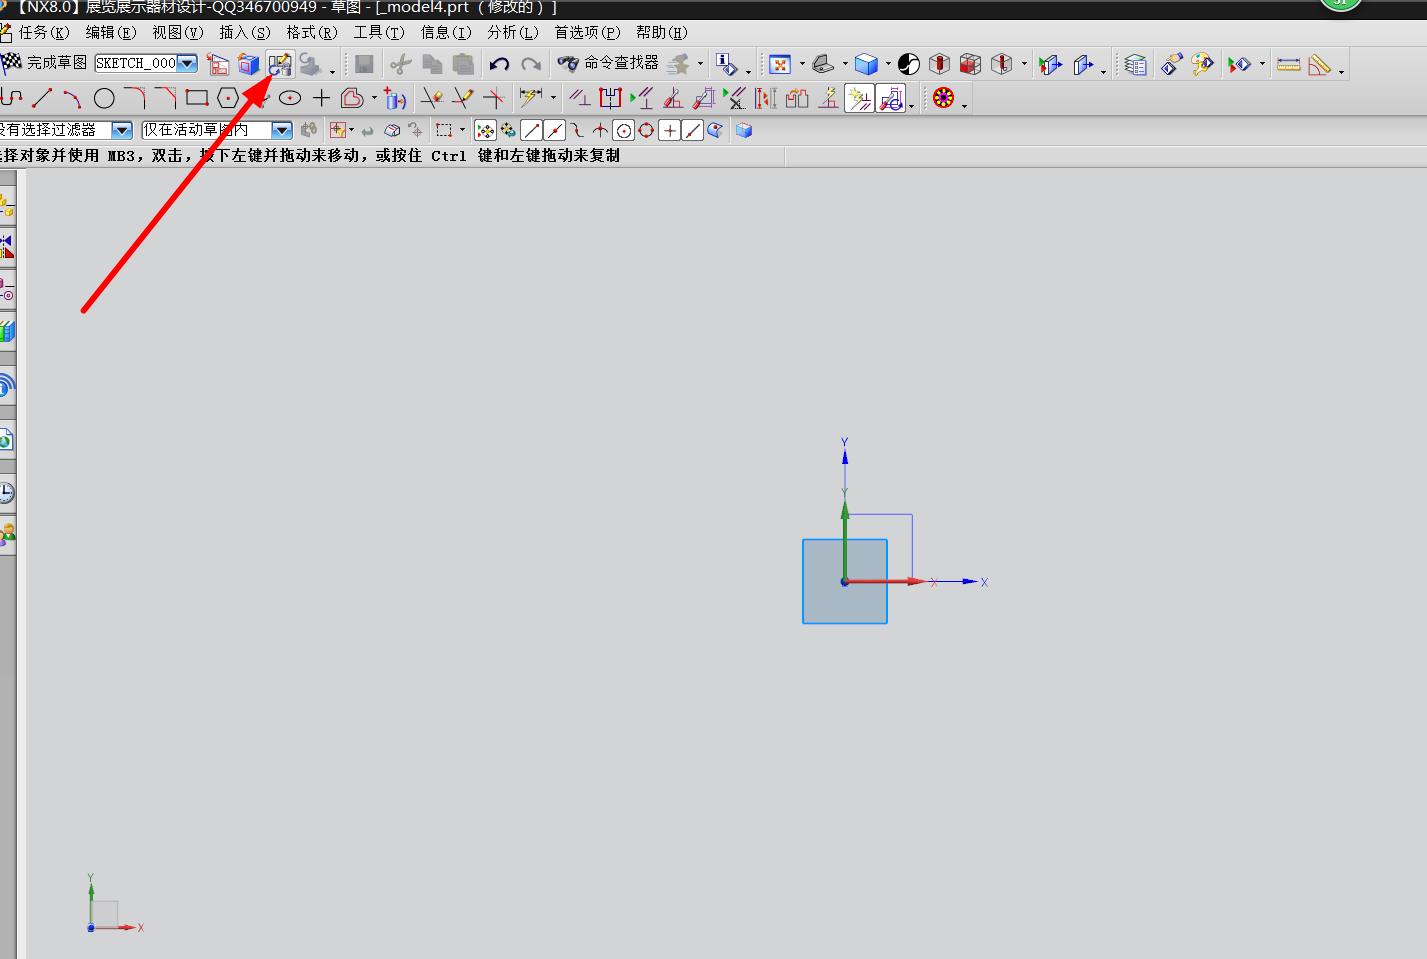Image resolution: width=1427 pixels, height=959 pixels.
Task: Select the Arc sketch tool
Action: tap(72, 98)
